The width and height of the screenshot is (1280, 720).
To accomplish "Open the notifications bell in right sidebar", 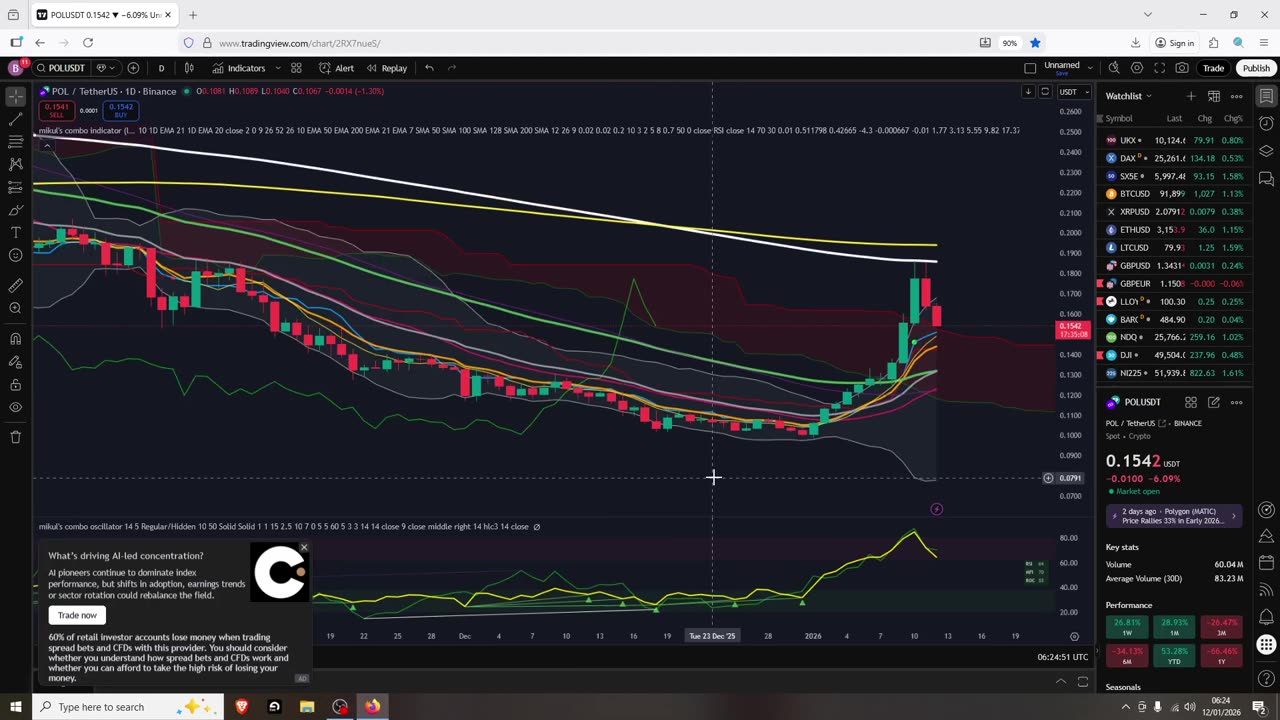I will point(1266,617).
